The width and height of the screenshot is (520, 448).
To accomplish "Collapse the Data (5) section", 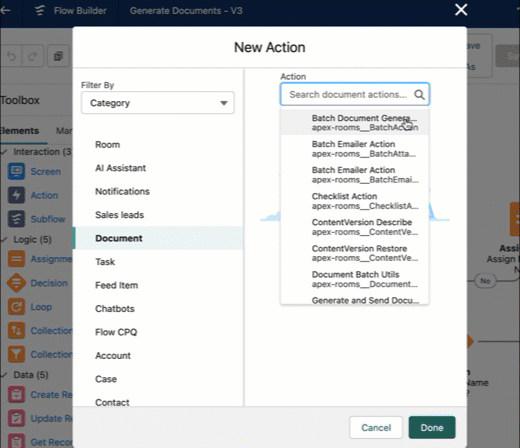I will coord(4,375).
